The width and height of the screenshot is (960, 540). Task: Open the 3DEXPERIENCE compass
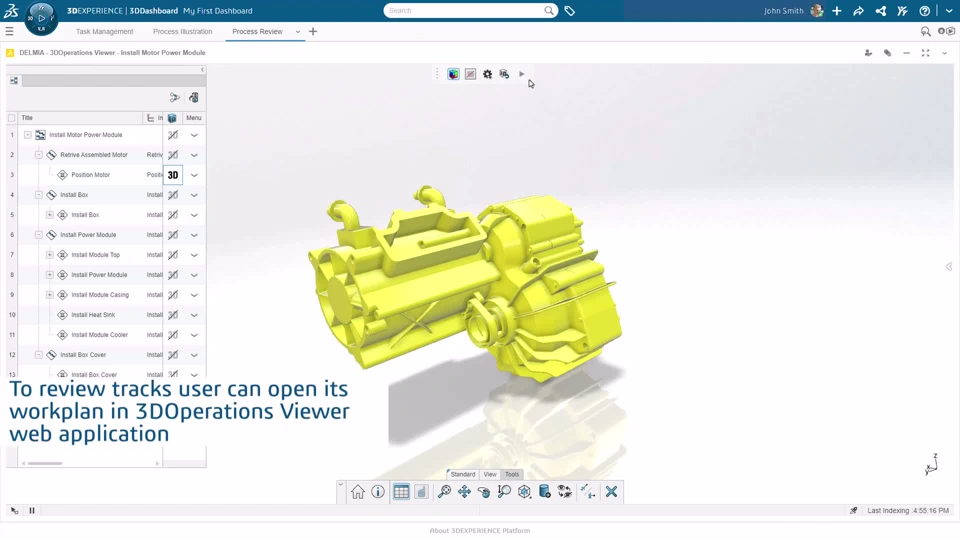41,18
